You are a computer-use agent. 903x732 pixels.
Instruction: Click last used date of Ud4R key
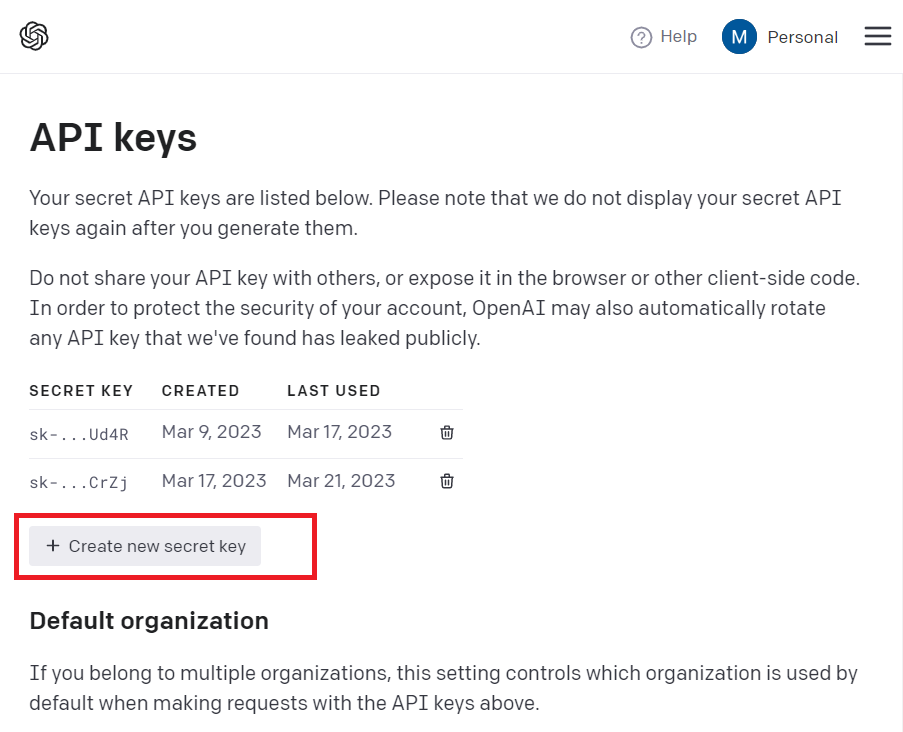(339, 432)
